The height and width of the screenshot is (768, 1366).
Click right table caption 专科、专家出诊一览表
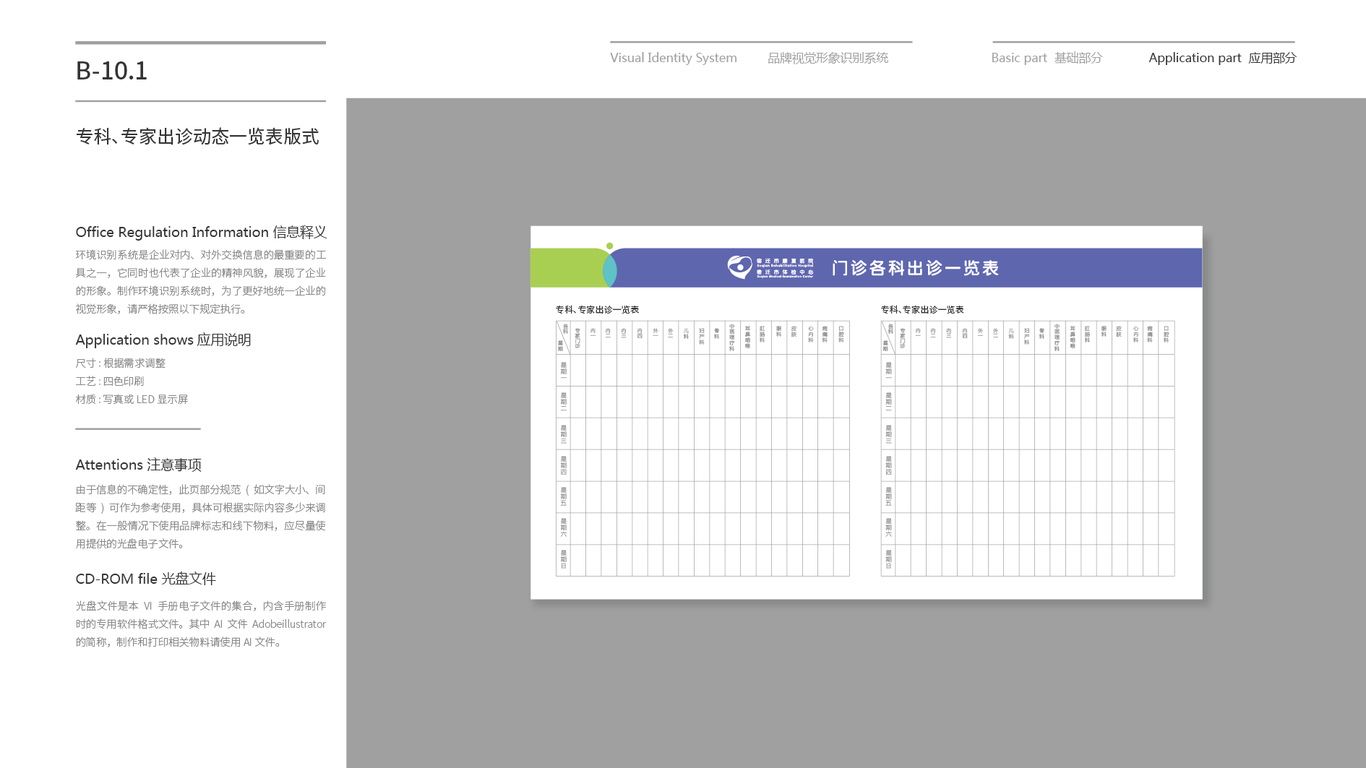pyautogui.click(x=922, y=310)
